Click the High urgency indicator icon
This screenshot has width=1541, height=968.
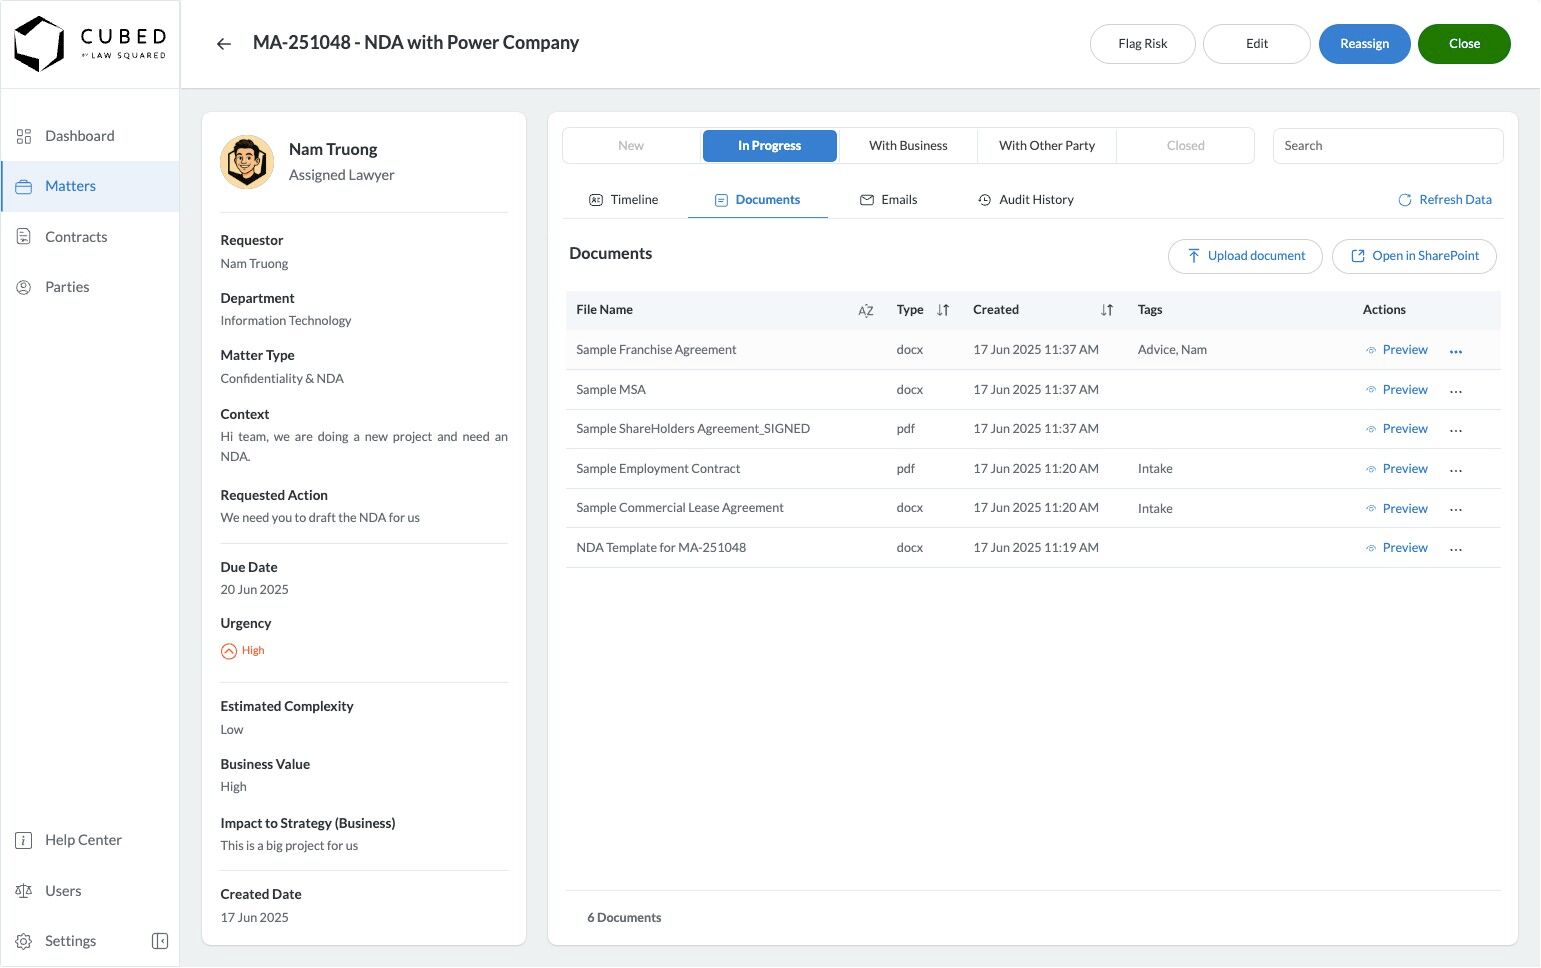coord(229,651)
